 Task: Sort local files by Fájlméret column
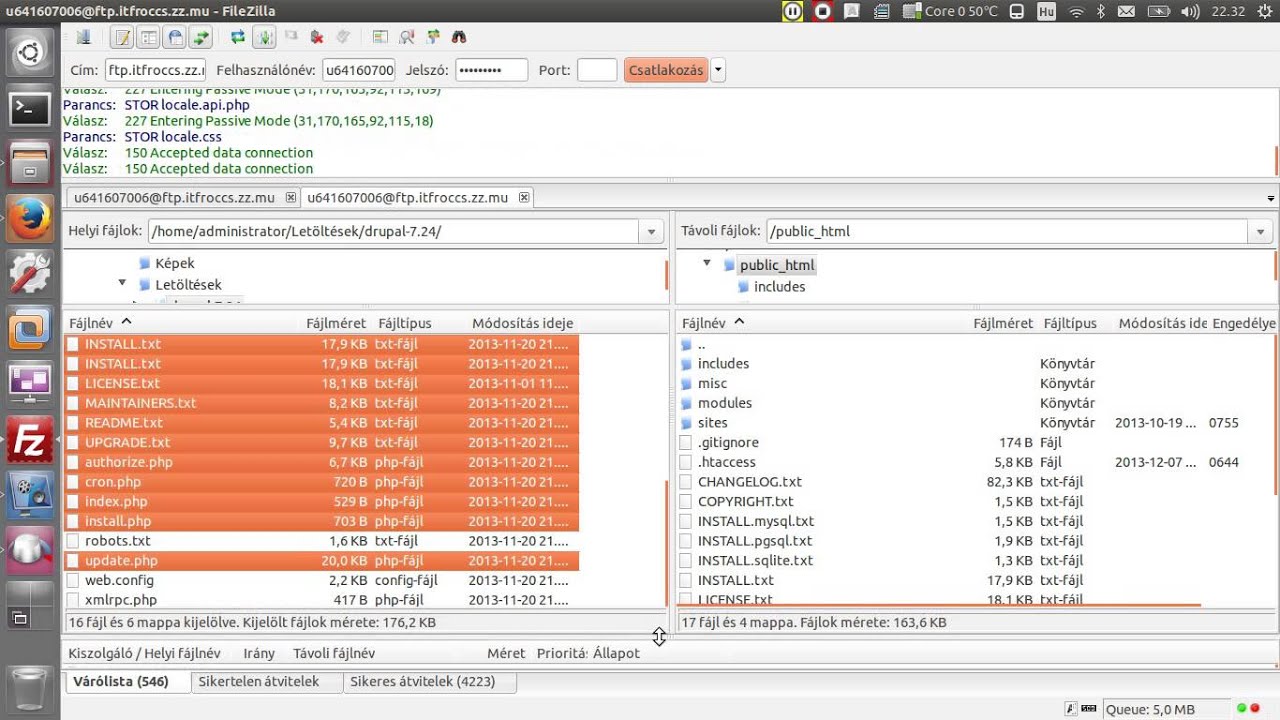point(336,323)
